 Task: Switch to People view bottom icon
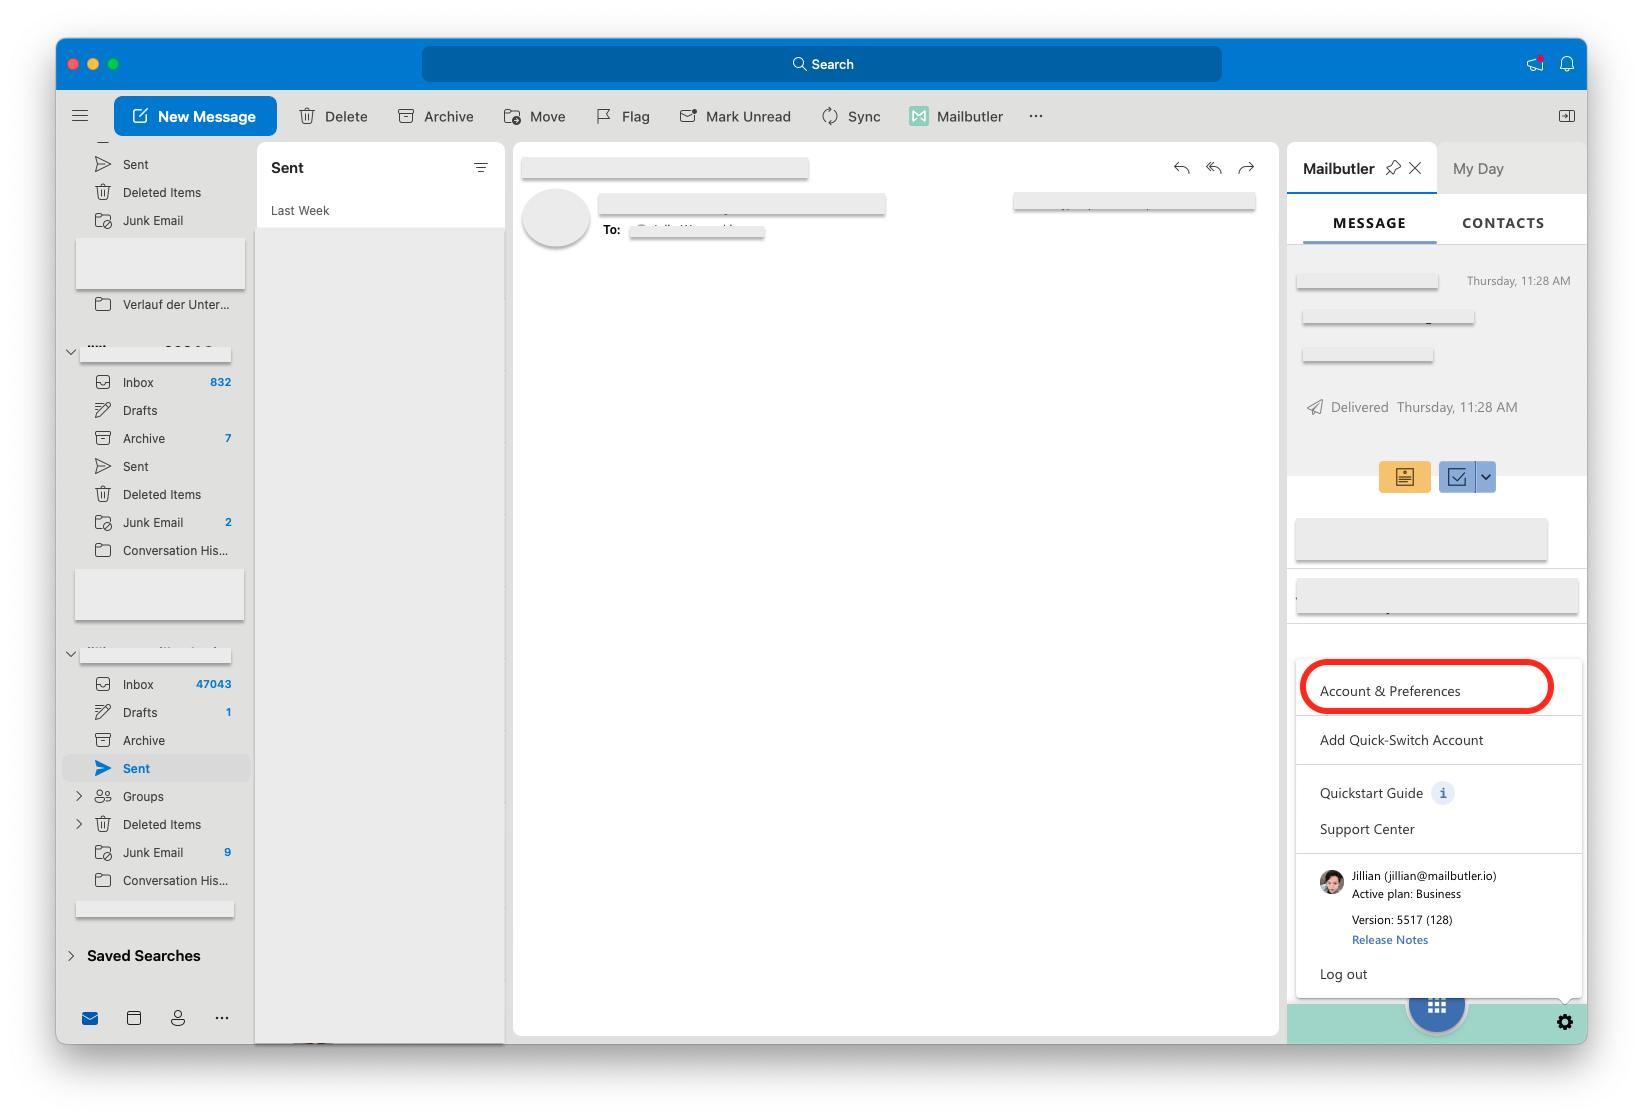178,1018
